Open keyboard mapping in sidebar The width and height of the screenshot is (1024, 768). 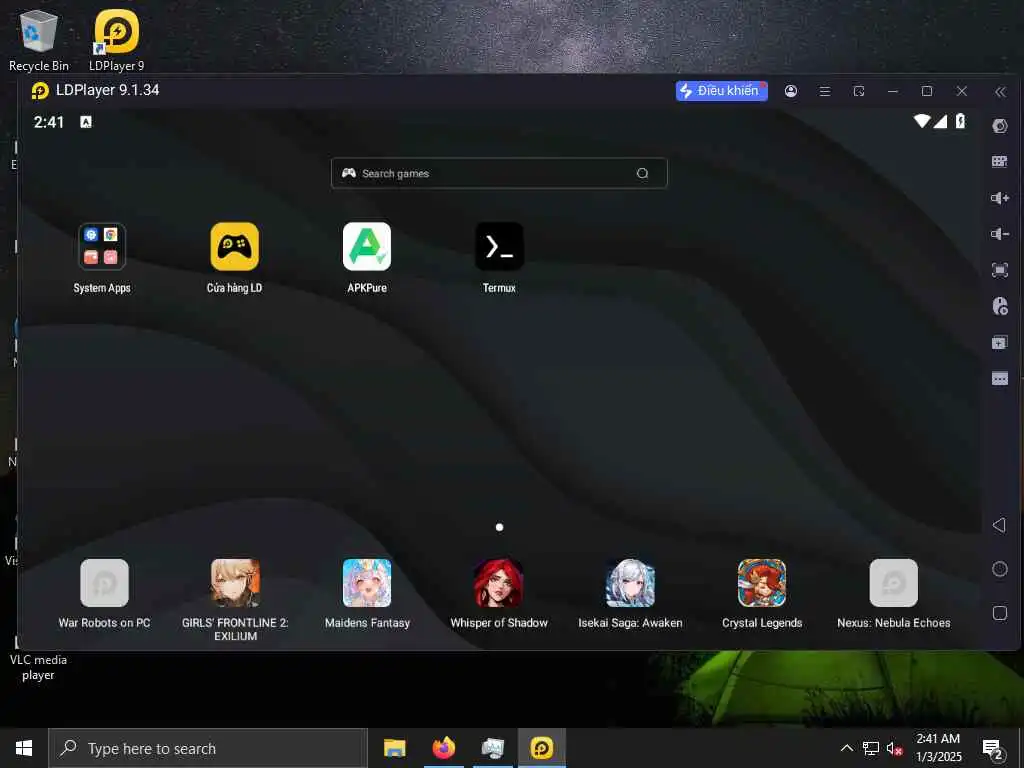click(1000, 161)
